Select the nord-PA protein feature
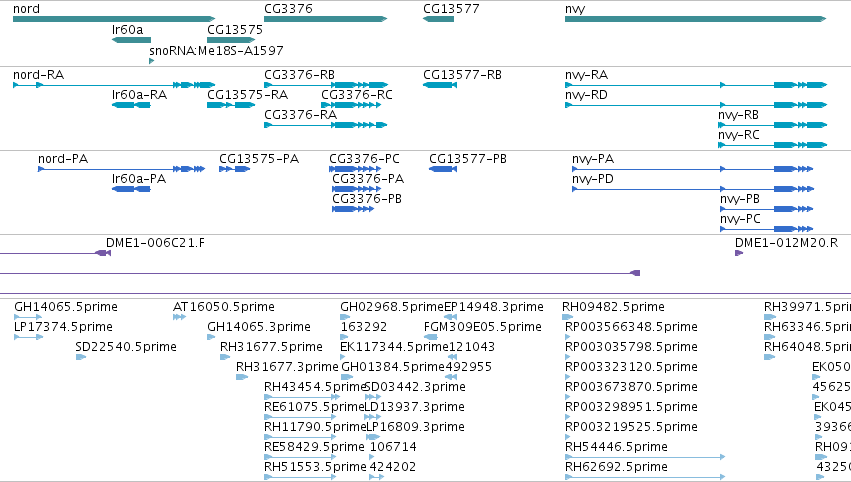The image size is (851, 482). point(122,169)
